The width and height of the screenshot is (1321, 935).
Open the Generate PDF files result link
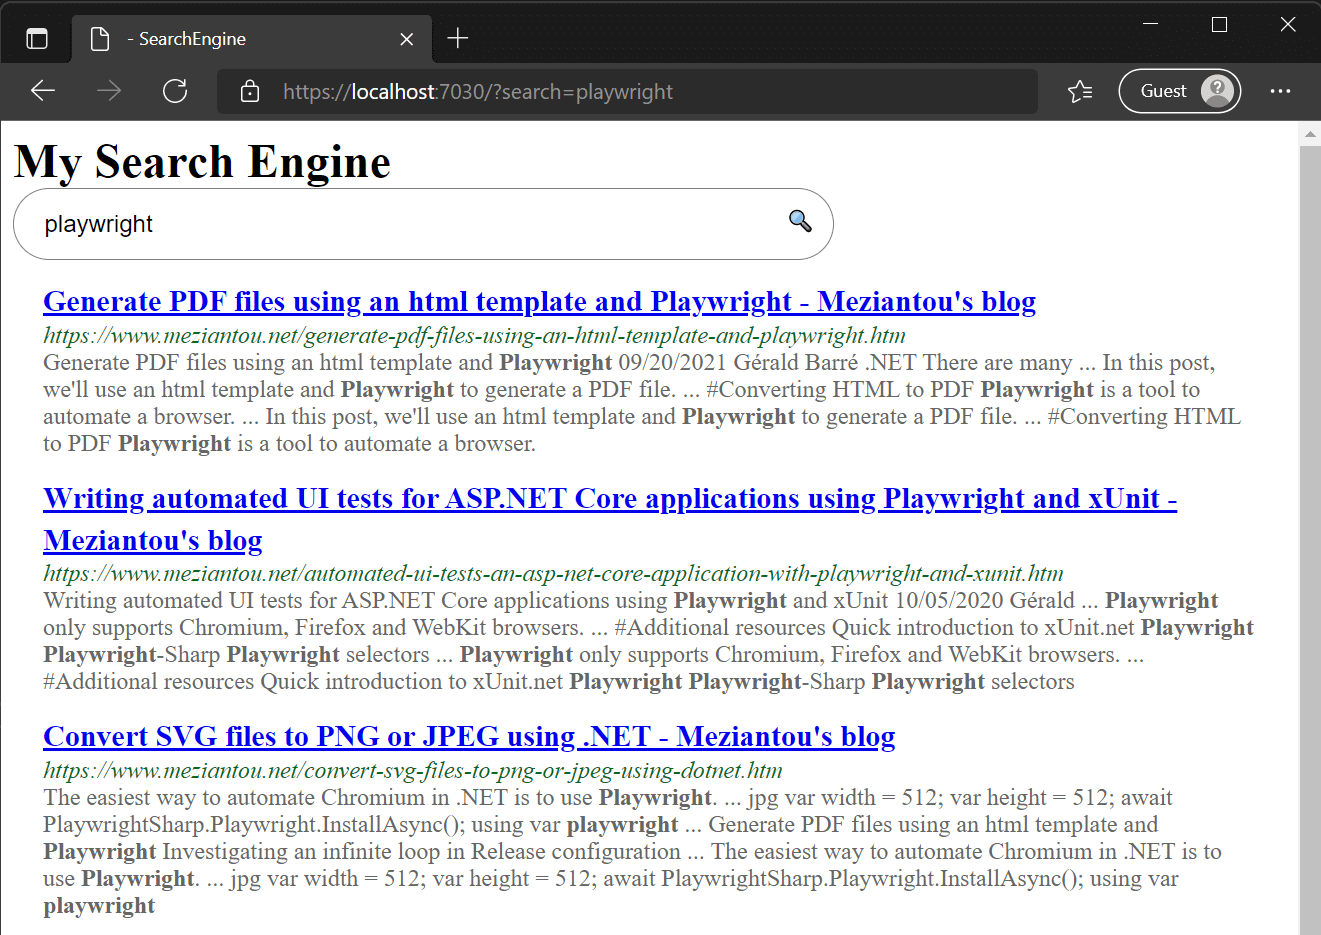[539, 301]
